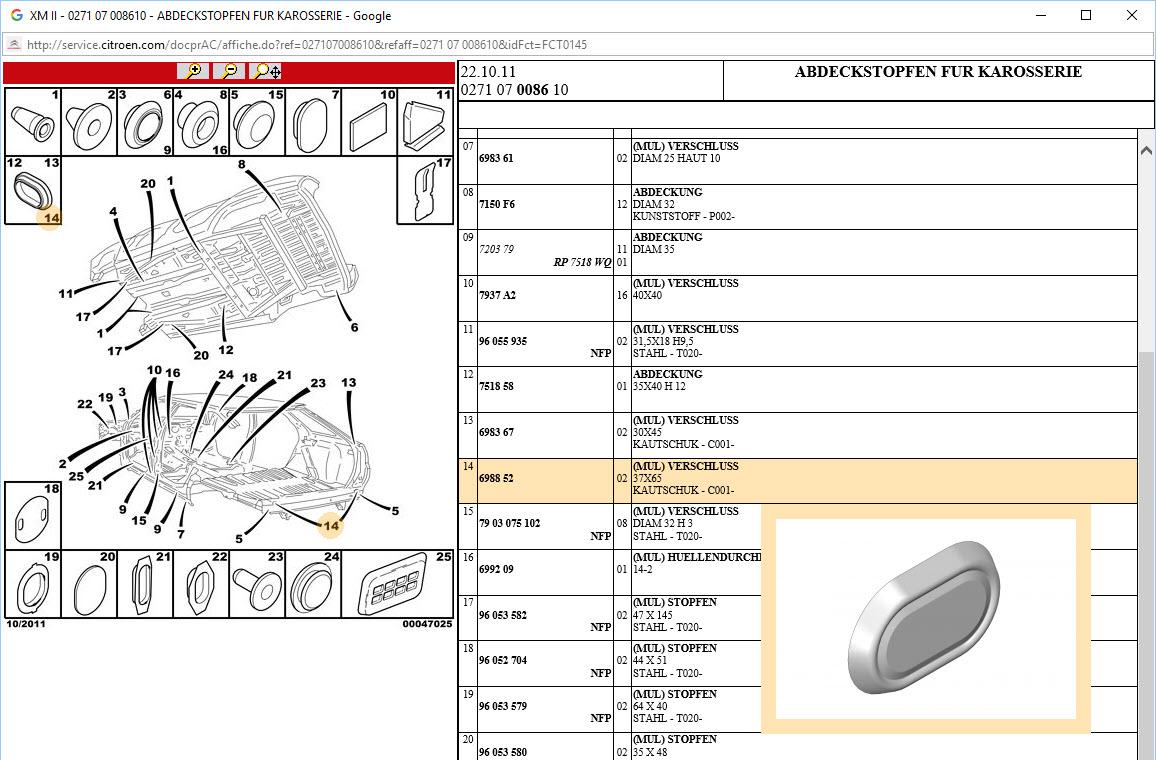Click the Google favicon in title bar

click(16, 15)
